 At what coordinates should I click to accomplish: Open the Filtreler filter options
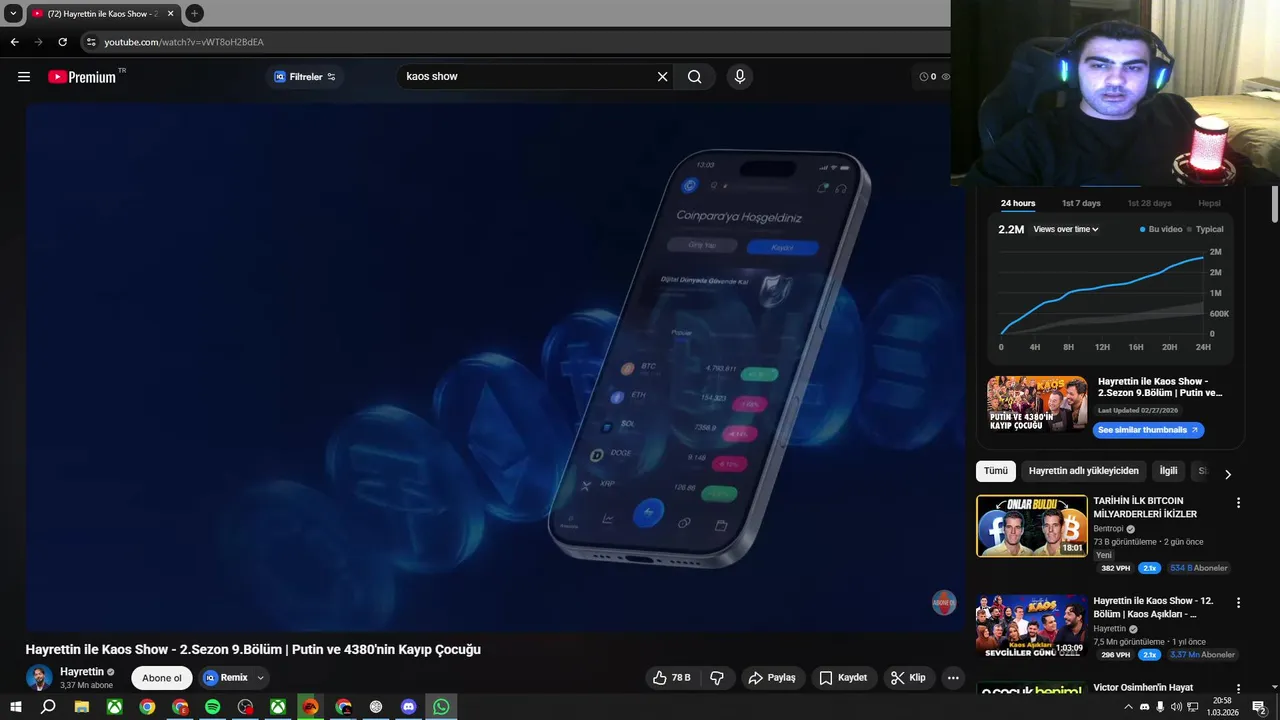pos(305,77)
